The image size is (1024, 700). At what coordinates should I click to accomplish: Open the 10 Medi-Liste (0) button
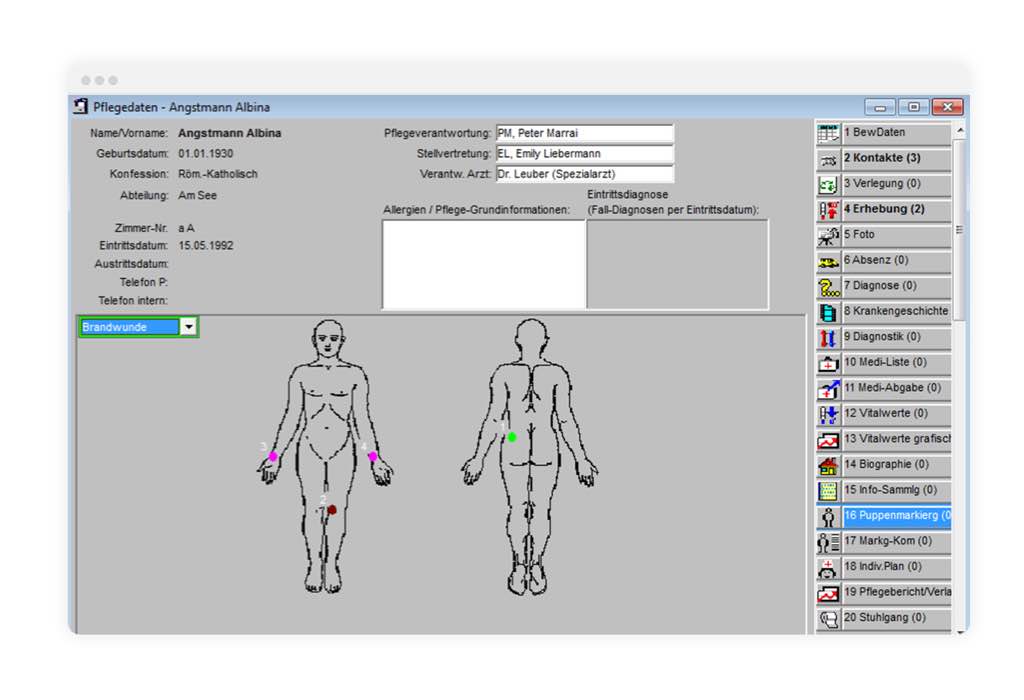(x=896, y=362)
